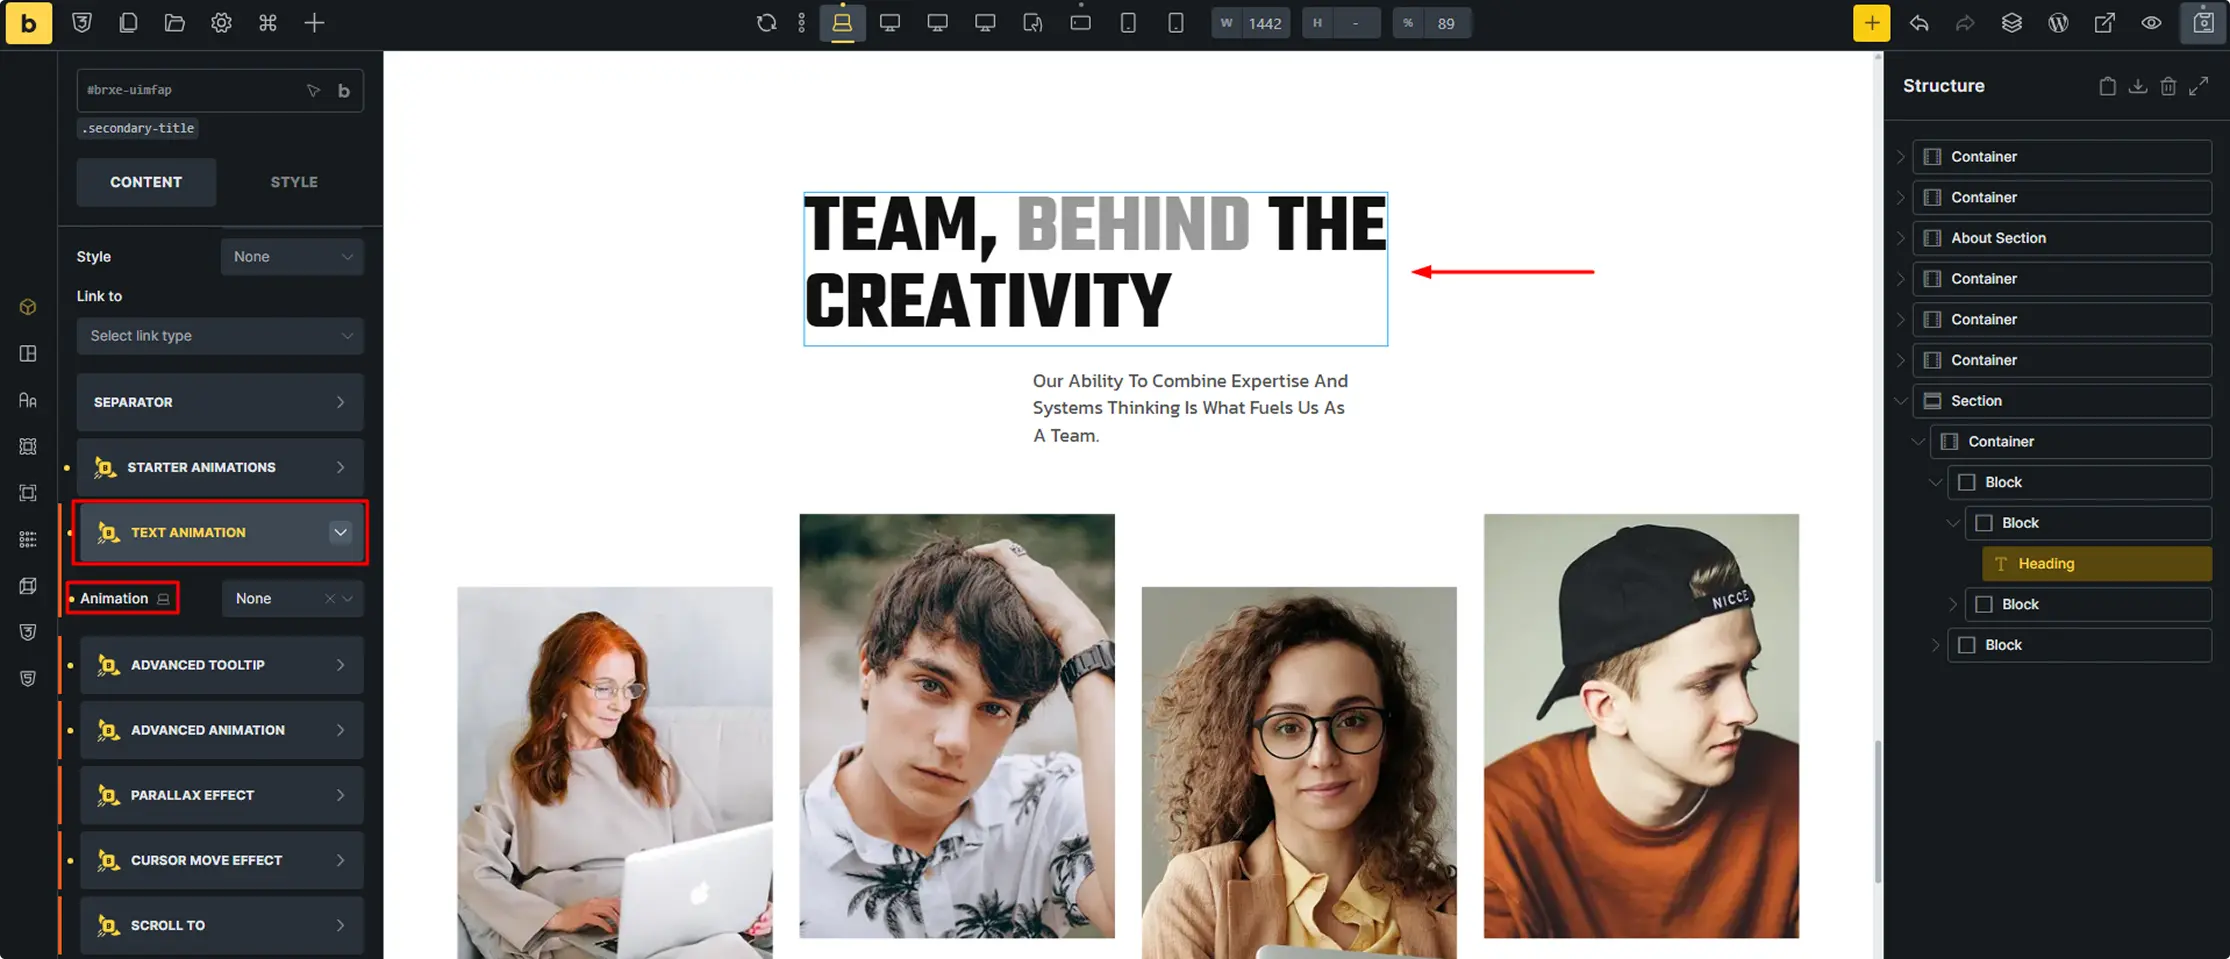Open the Select link type dropdown
The height and width of the screenshot is (959, 2230).
pos(220,336)
